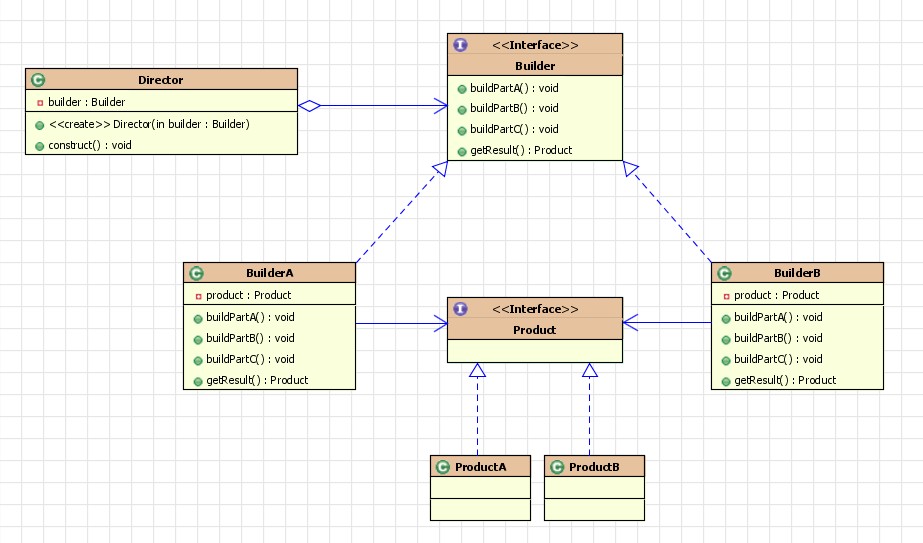Image resolution: width=923 pixels, height=543 pixels.
Task: Click the green class icon on Director header
Action: 38,80
